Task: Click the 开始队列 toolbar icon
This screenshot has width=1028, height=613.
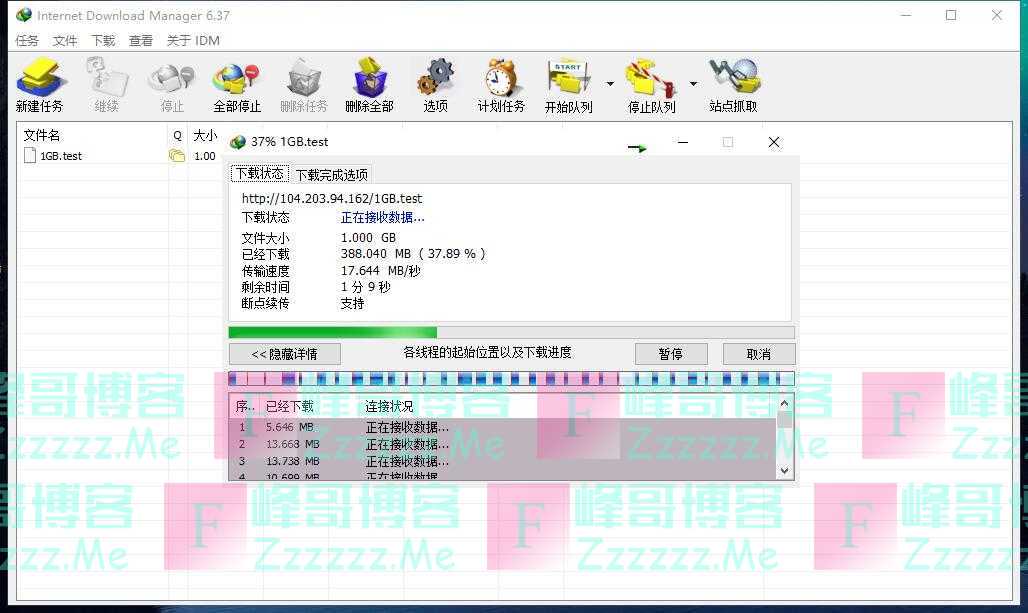Action: click(x=567, y=79)
